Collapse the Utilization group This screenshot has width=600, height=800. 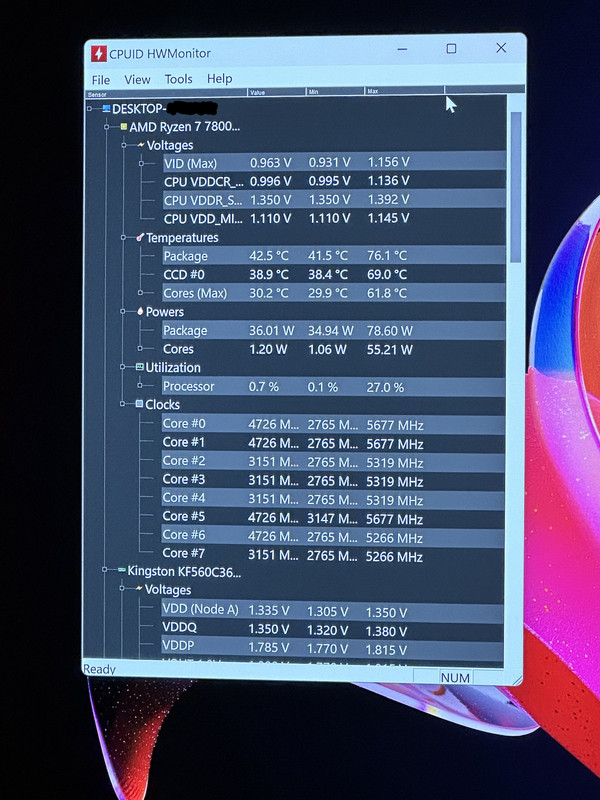pyautogui.click(x=123, y=367)
